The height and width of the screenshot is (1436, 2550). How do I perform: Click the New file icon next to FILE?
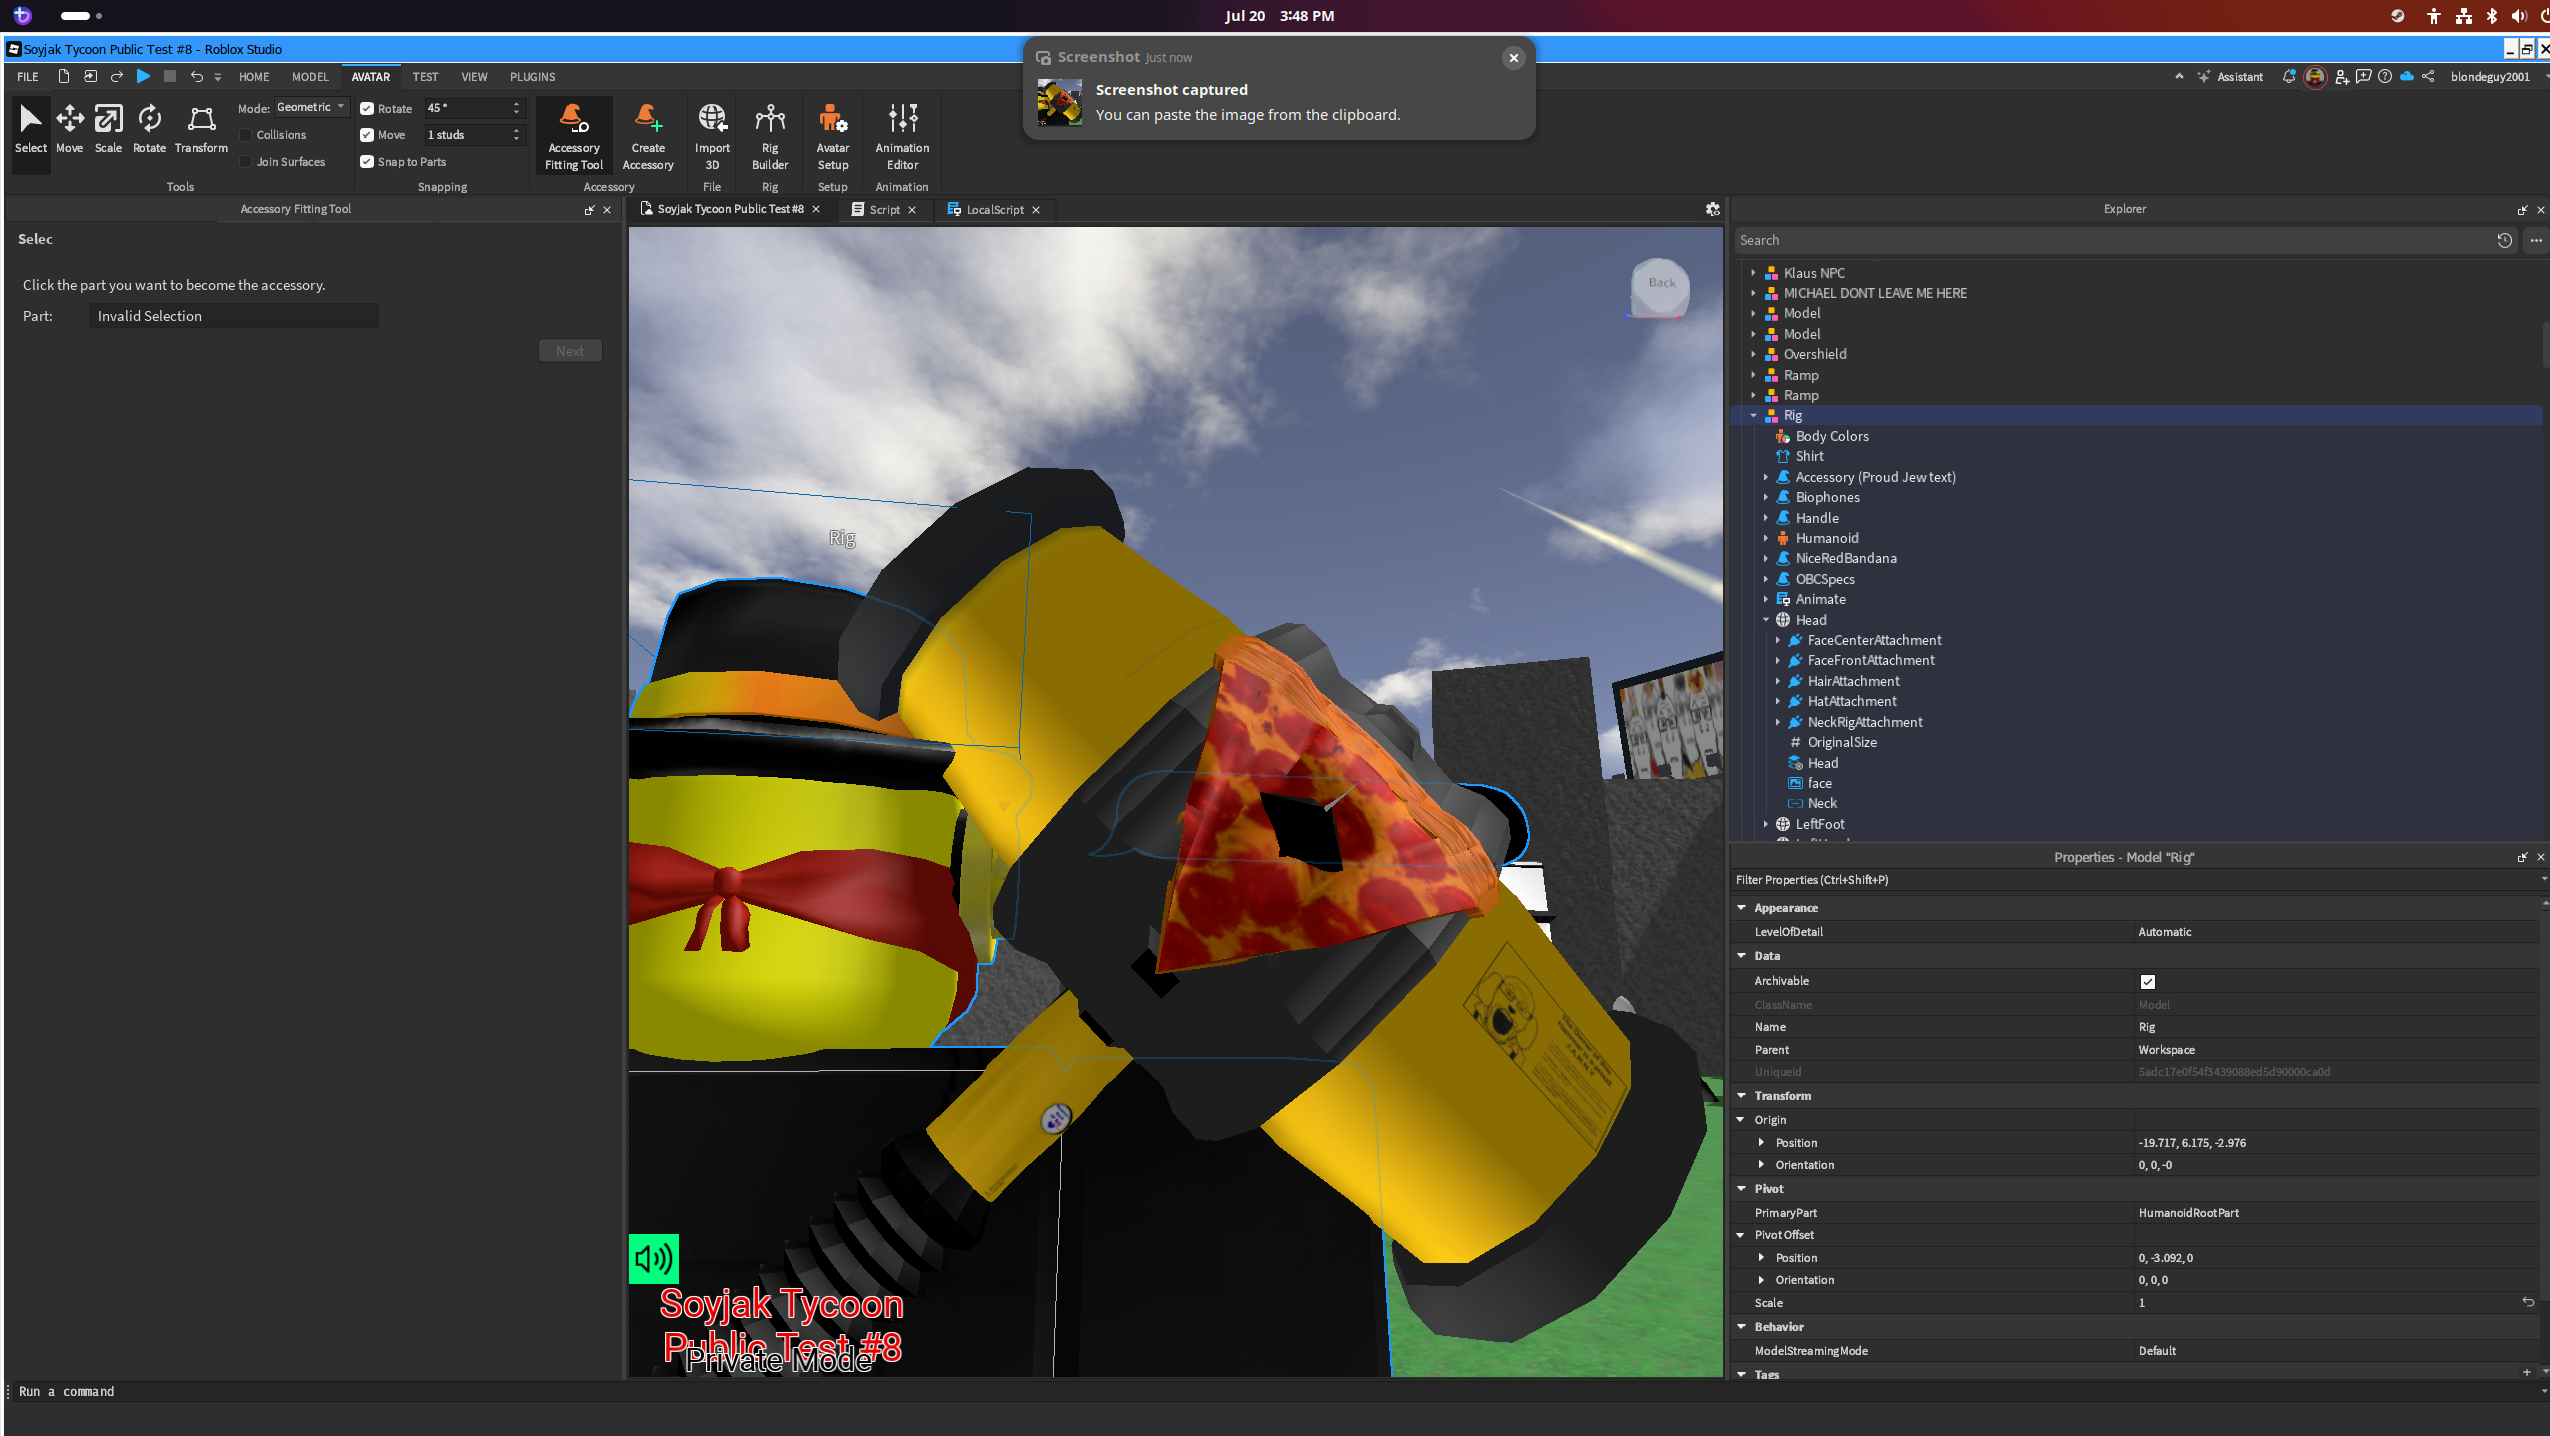point(63,76)
